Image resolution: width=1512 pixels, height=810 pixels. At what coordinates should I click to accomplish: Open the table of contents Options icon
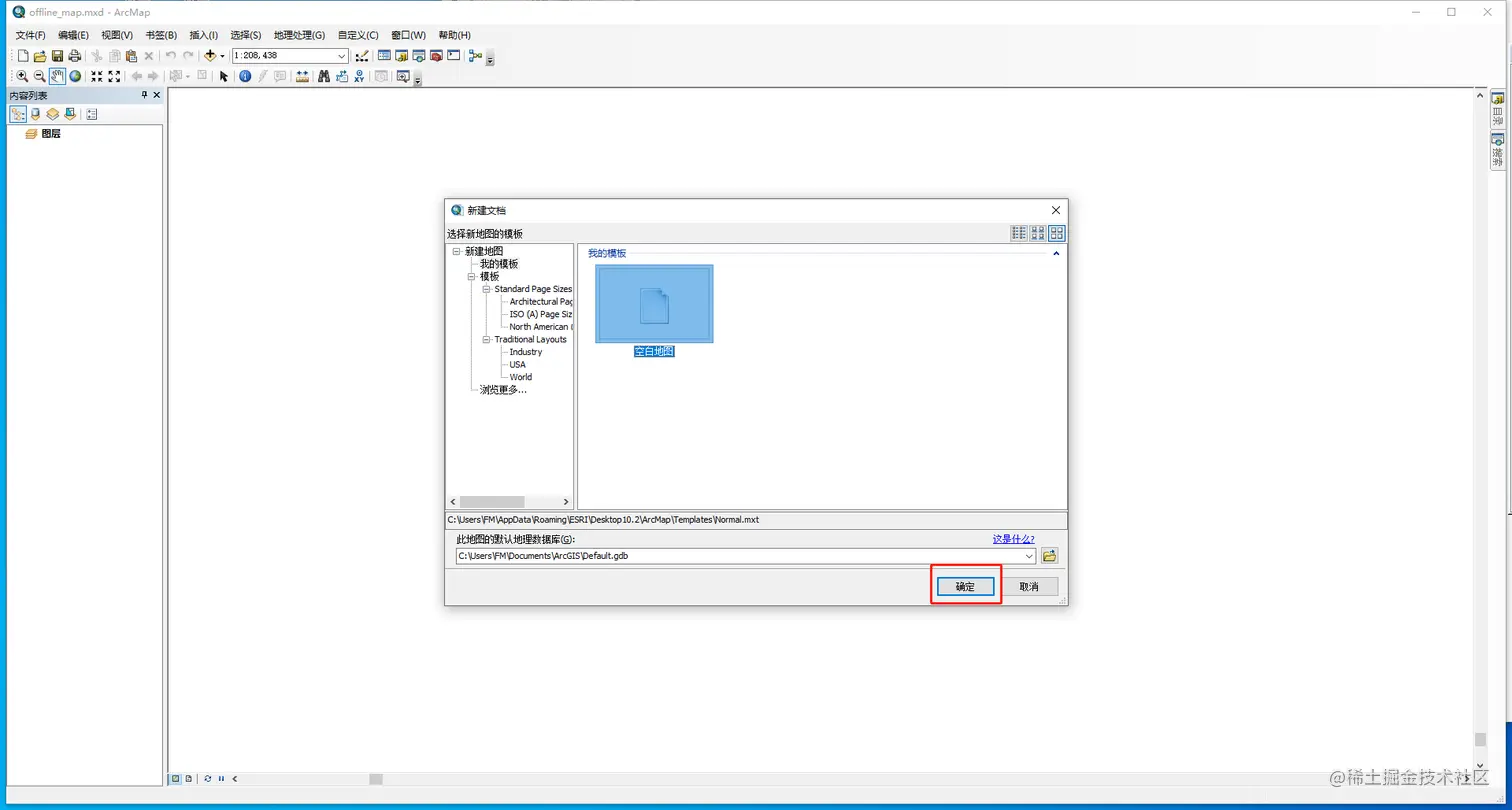pyautogui.click(x=91, y=115)
